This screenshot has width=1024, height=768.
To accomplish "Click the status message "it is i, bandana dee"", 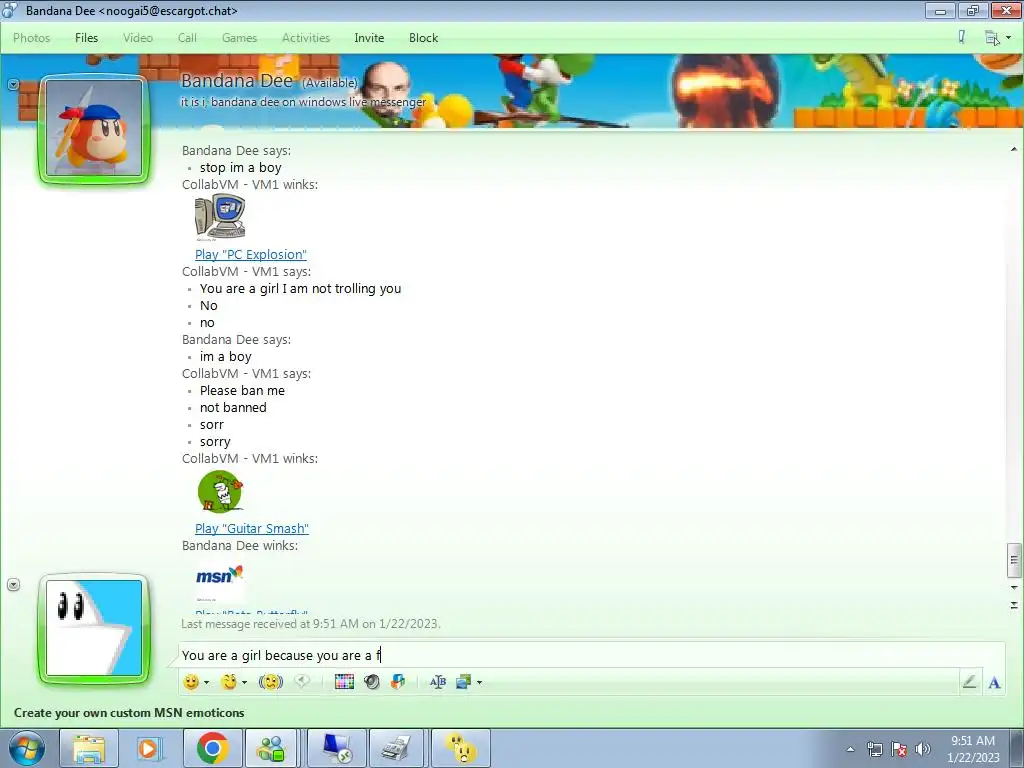I will 303,102.
